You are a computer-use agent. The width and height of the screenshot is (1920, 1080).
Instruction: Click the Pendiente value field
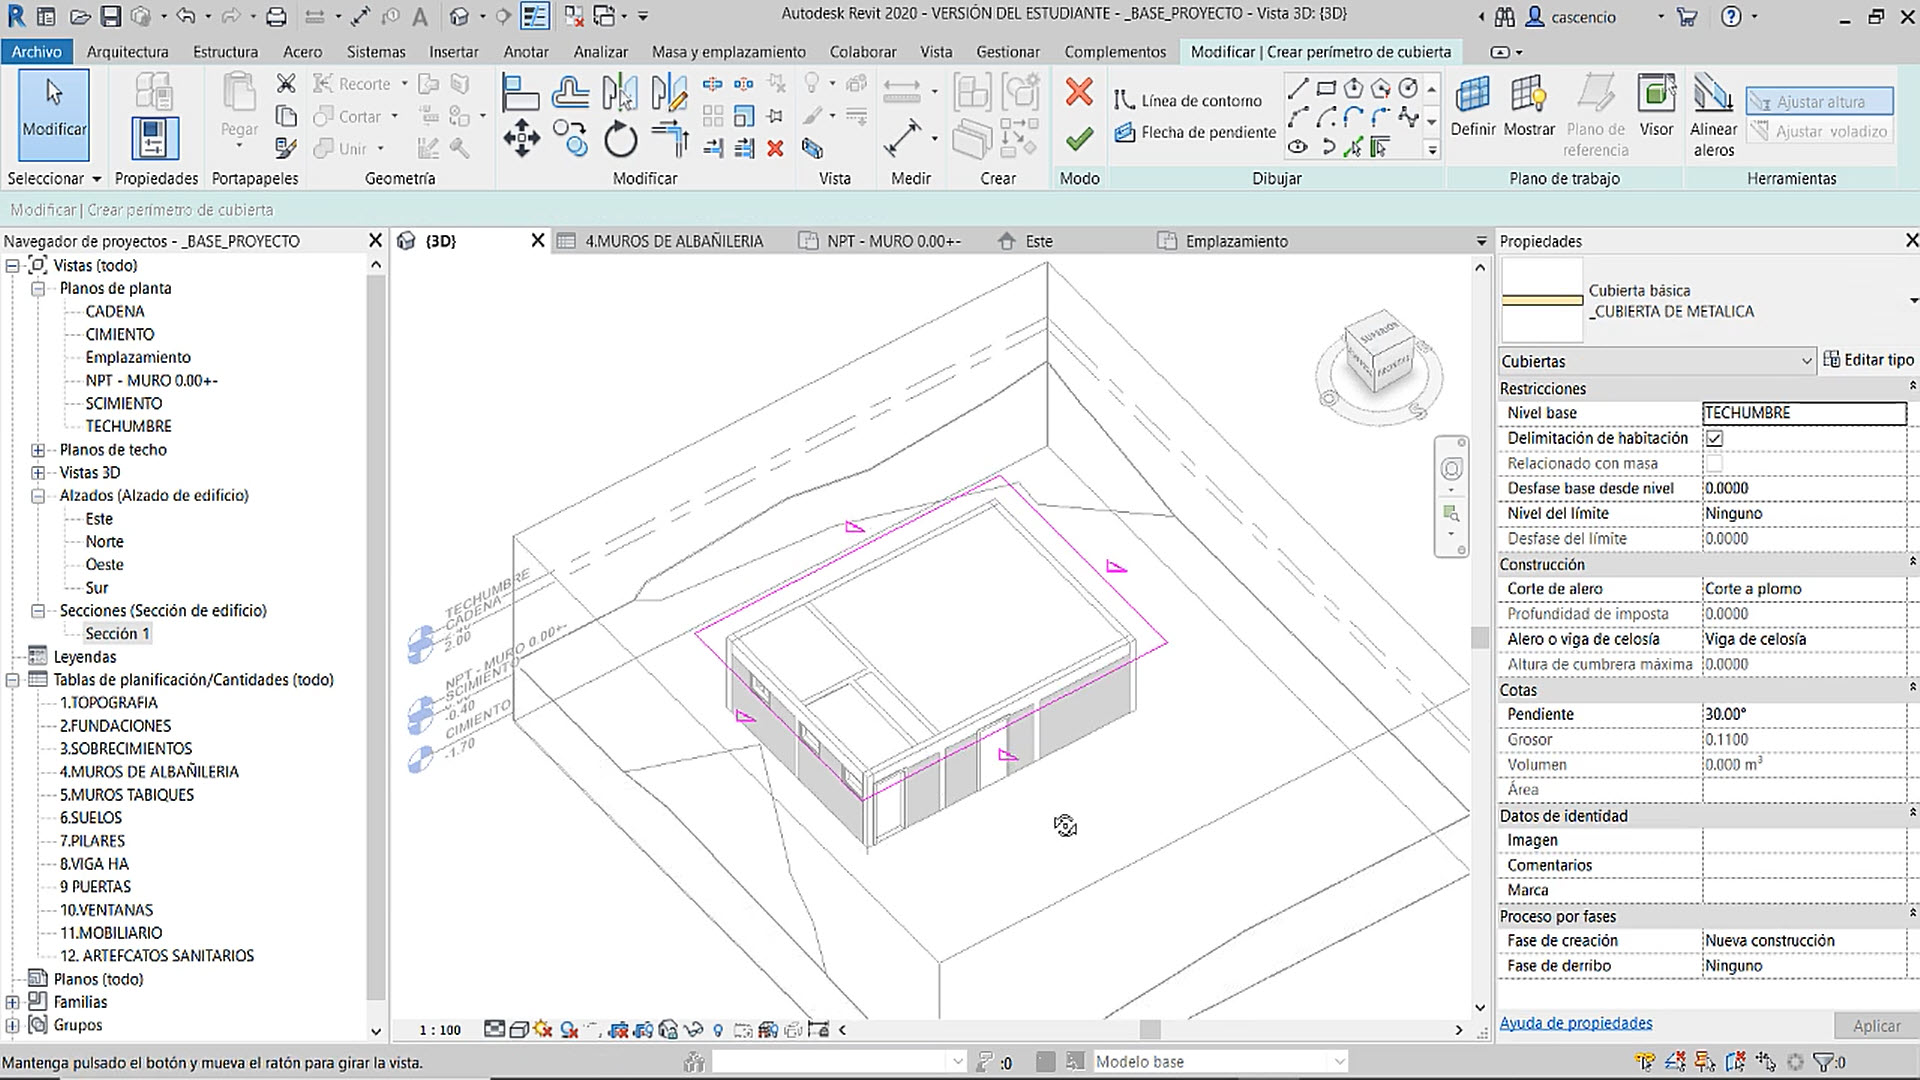tap(1803, 714)
